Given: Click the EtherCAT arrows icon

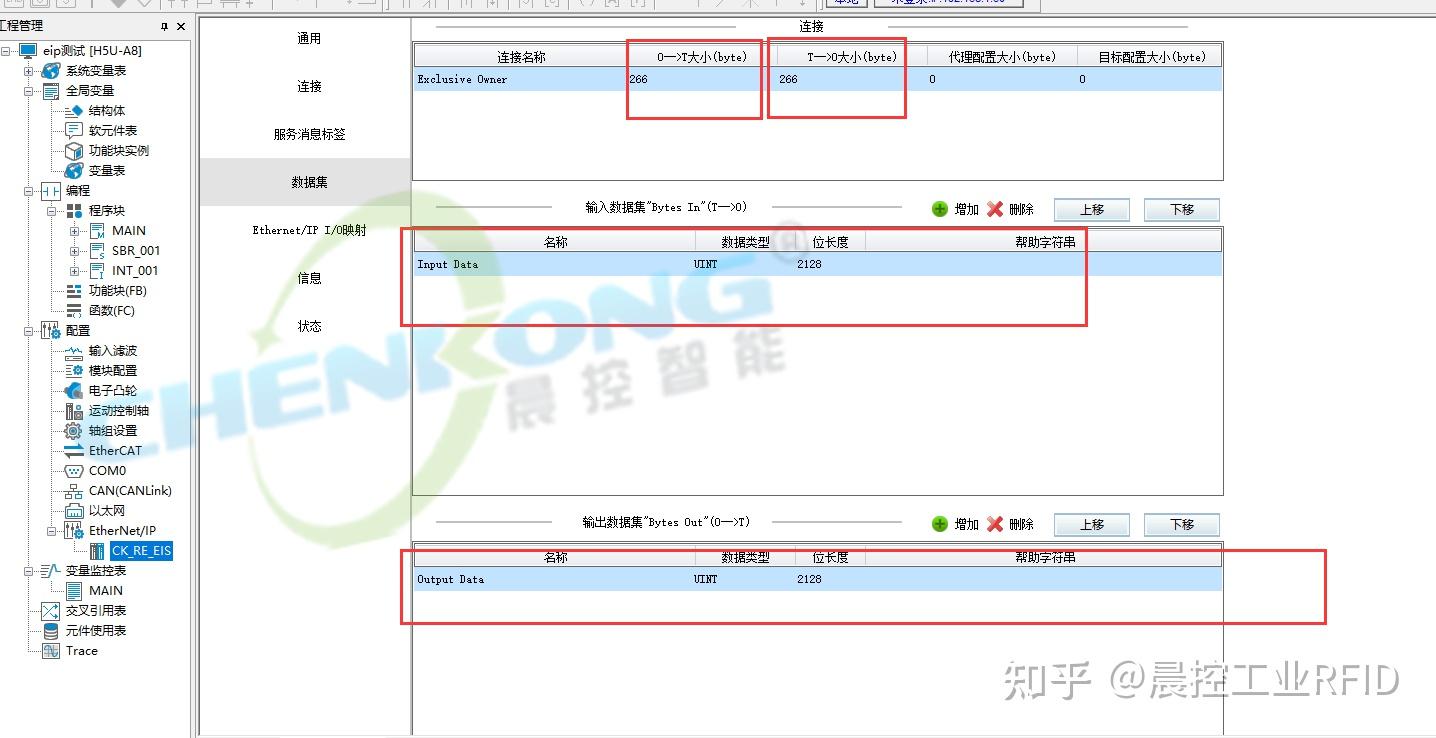Looking at the screenshot, I should [x=73, y=451].
